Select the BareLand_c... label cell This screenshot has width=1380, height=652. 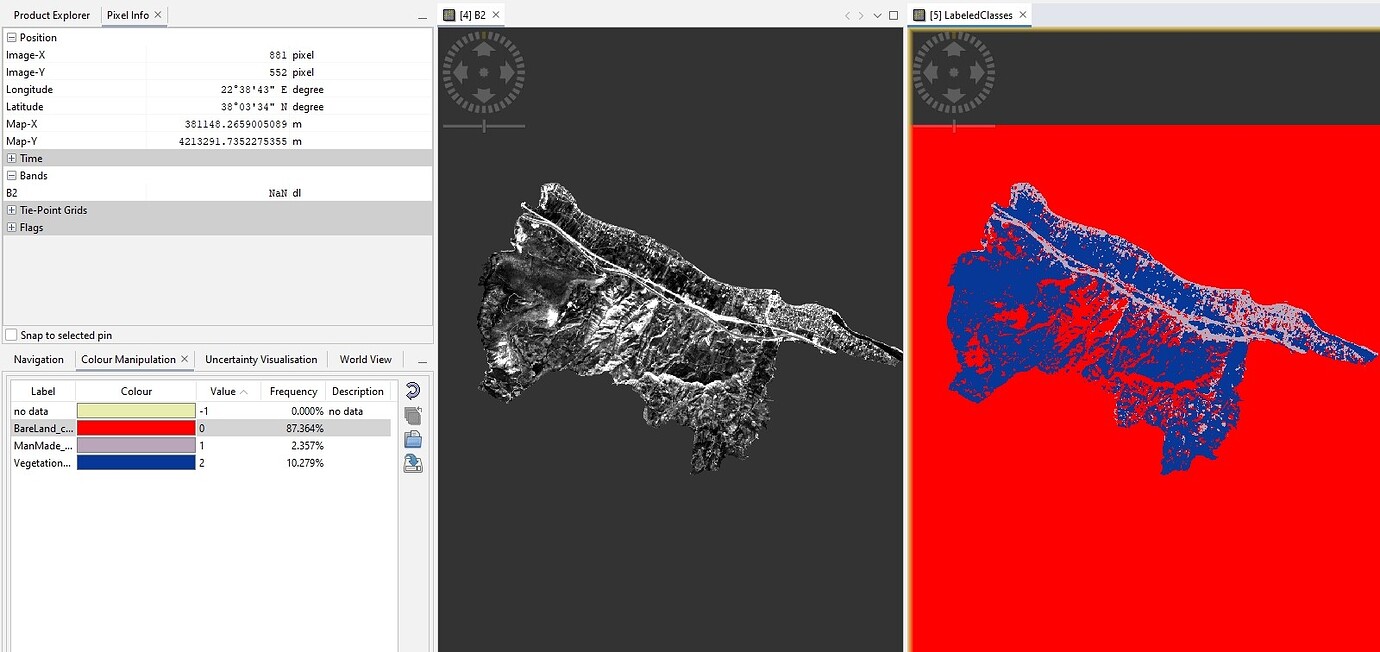[43, 428]
